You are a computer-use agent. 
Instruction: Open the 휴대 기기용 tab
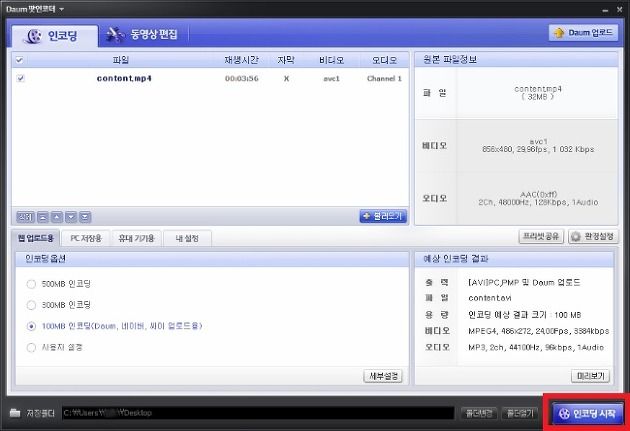(136, 238)
